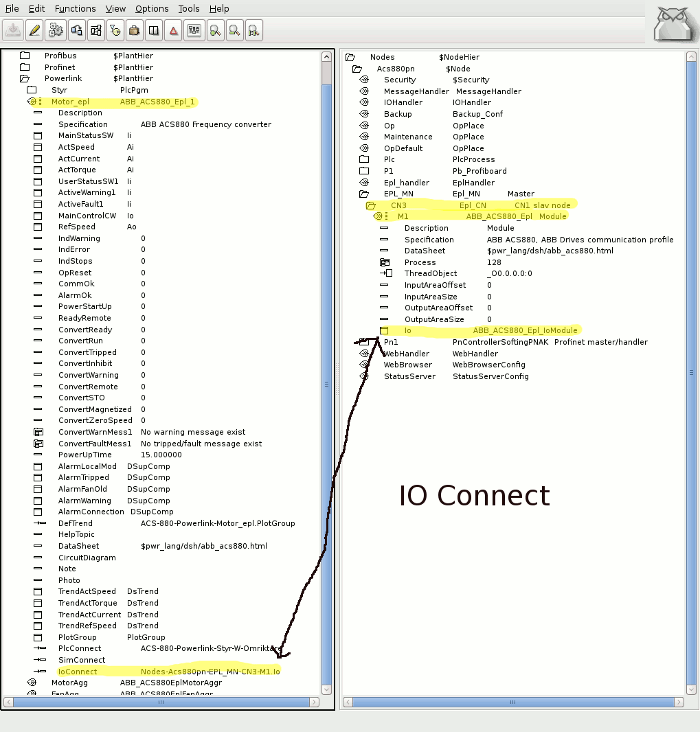Expand the Plc PlcProcess folder
Screen dimensions: 700x732
(x=364, y=159)
